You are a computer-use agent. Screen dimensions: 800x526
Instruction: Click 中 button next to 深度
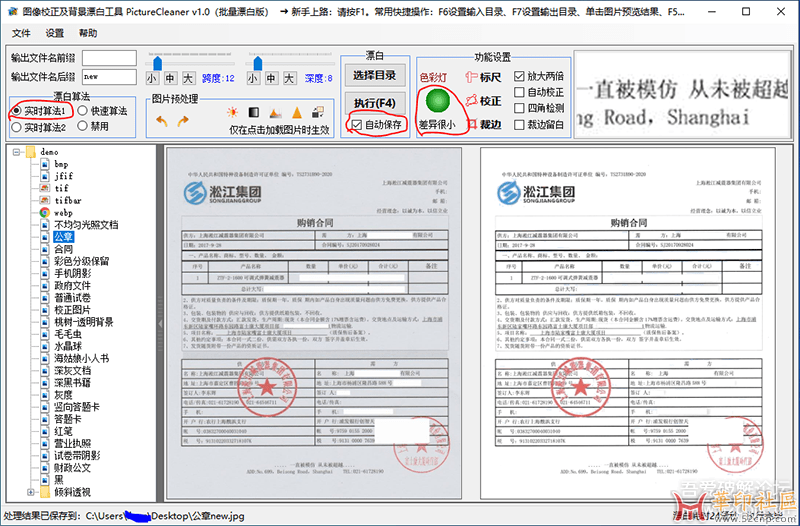(x=271, y=78)
